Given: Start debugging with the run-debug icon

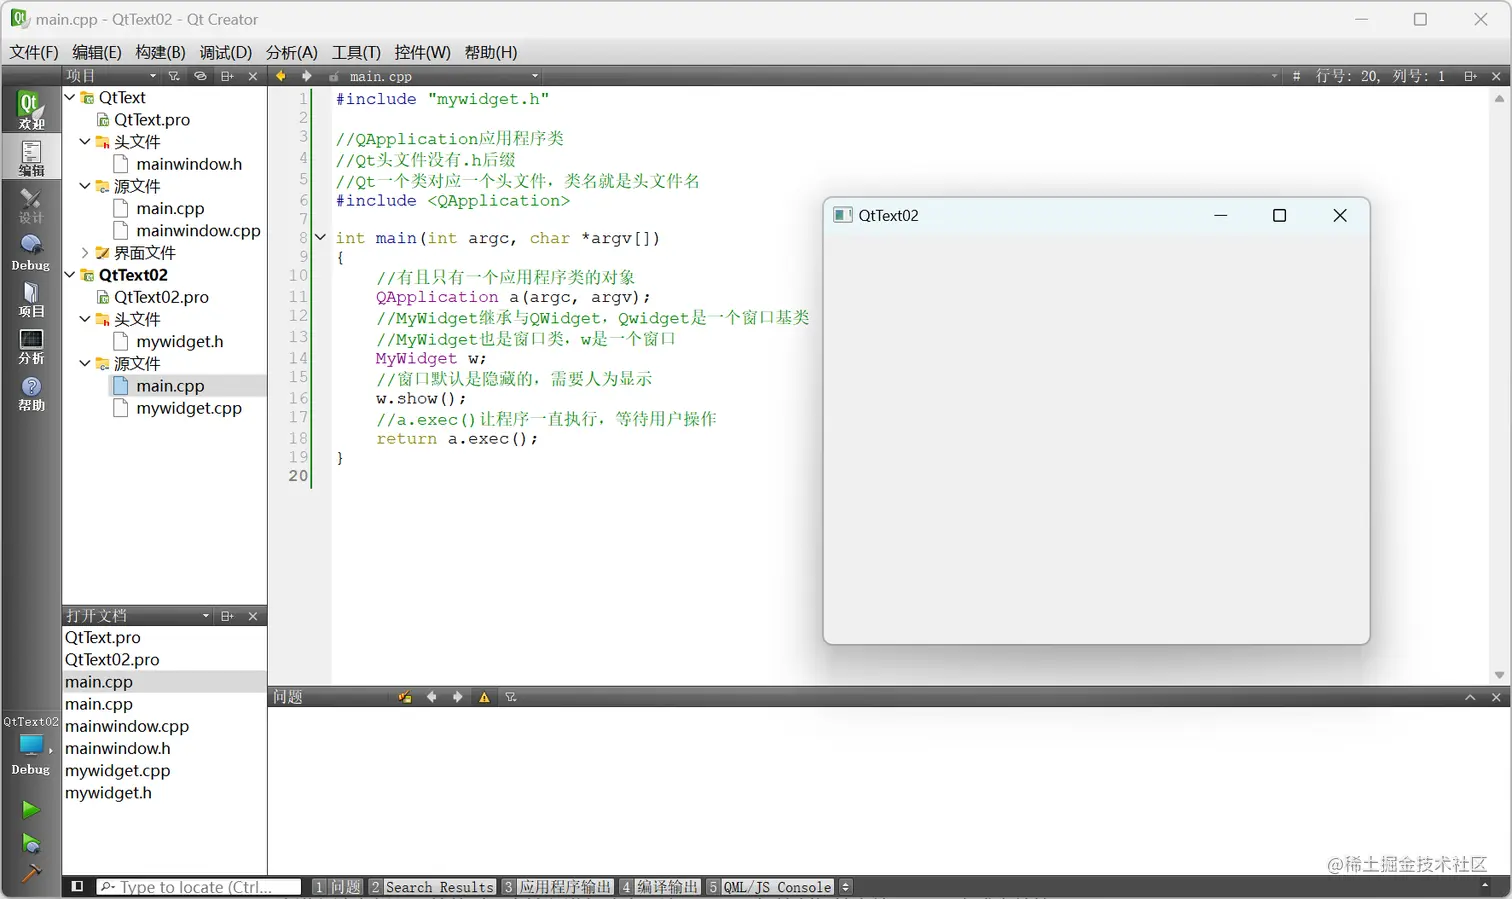Looking at the screenshot, I should coord(31,843).
